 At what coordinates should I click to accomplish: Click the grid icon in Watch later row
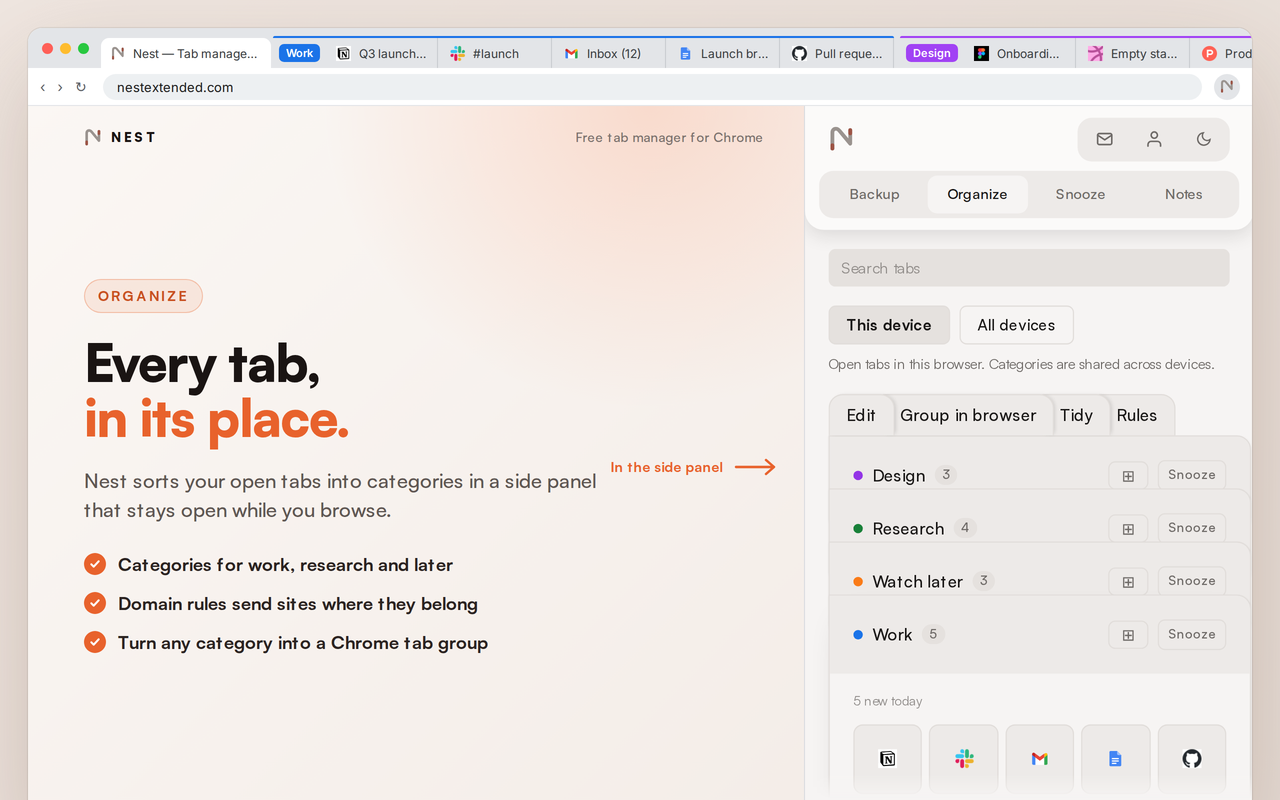tap(1128, 581)
